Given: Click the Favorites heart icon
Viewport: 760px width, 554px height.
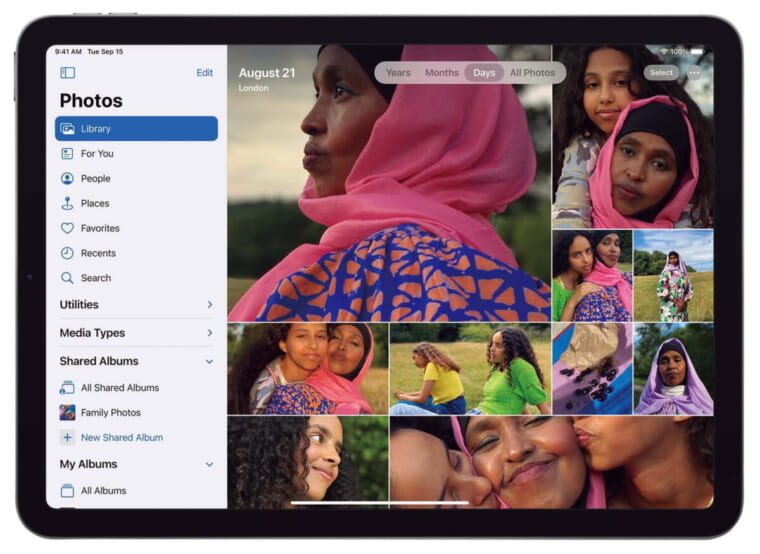Looking at the screenshot, I should point(67,228).
